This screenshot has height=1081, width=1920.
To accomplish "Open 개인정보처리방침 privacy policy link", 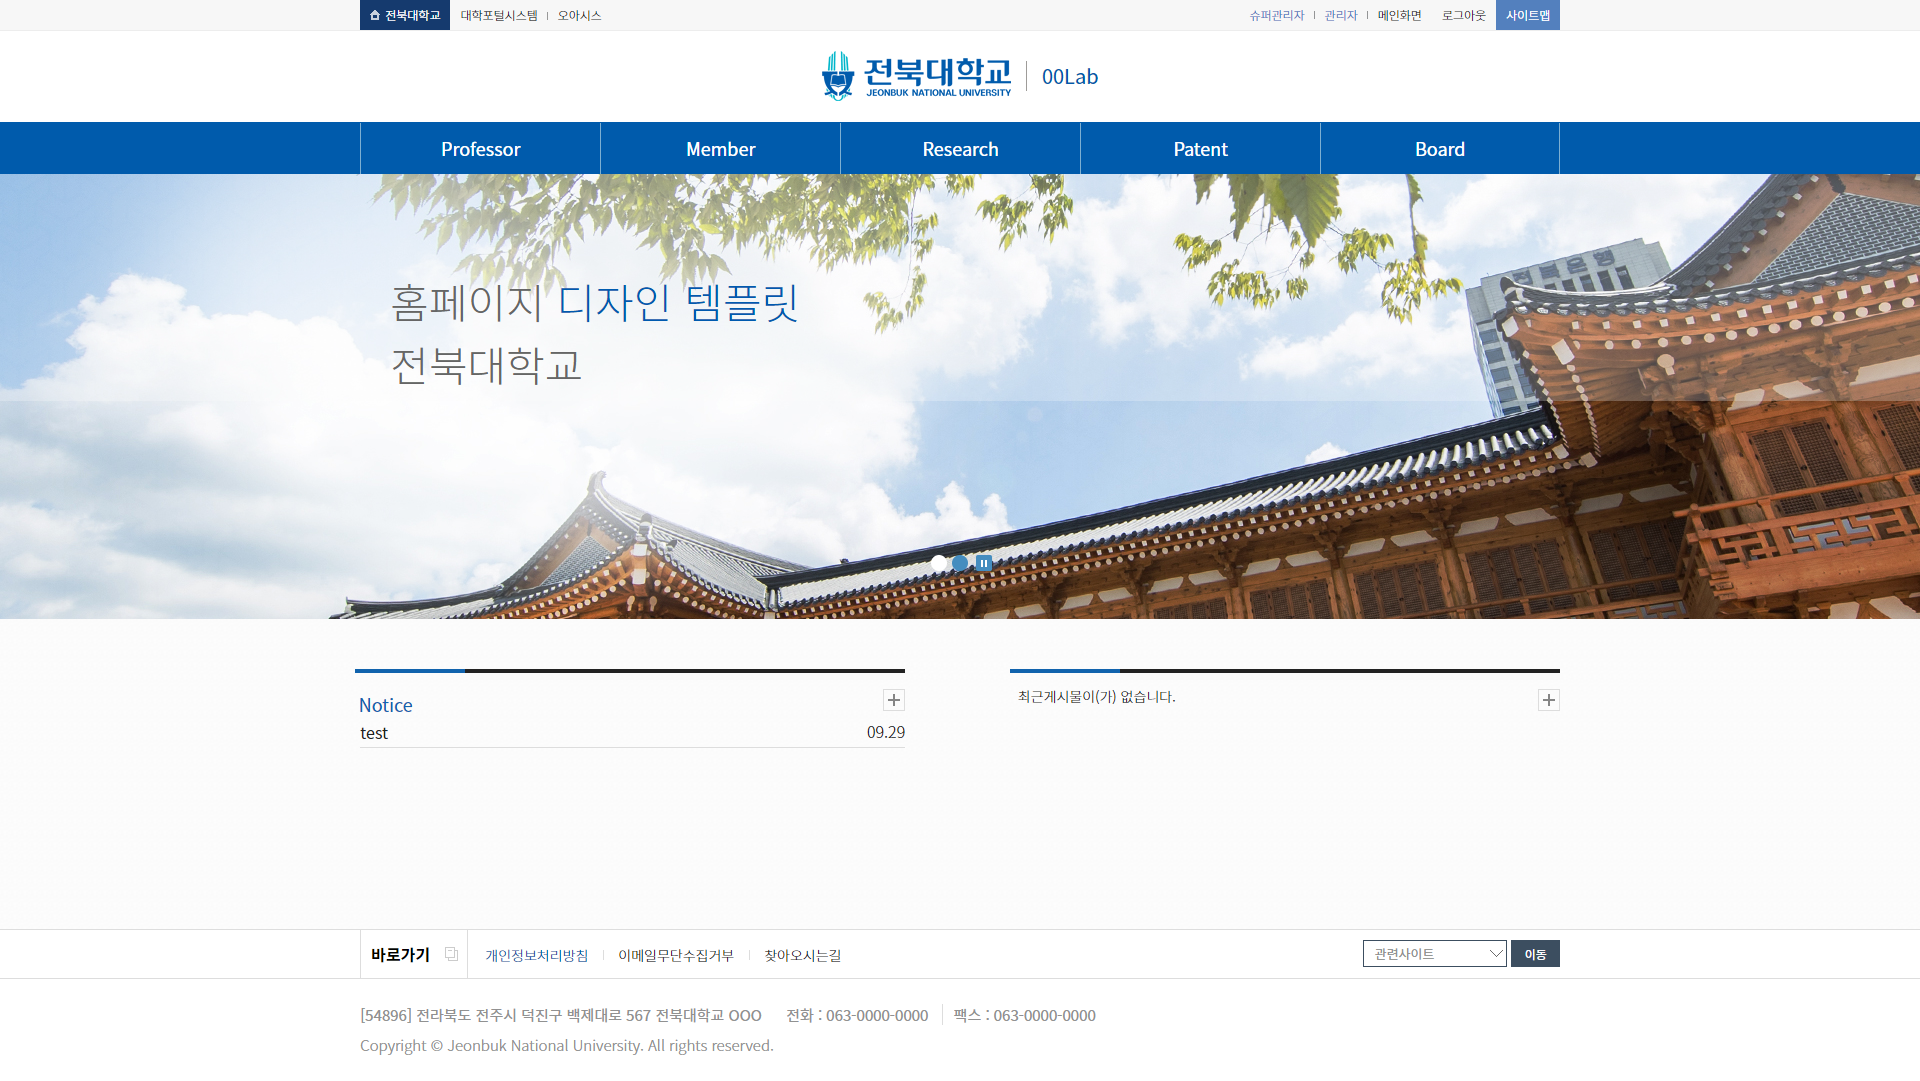I will point(536,955).
